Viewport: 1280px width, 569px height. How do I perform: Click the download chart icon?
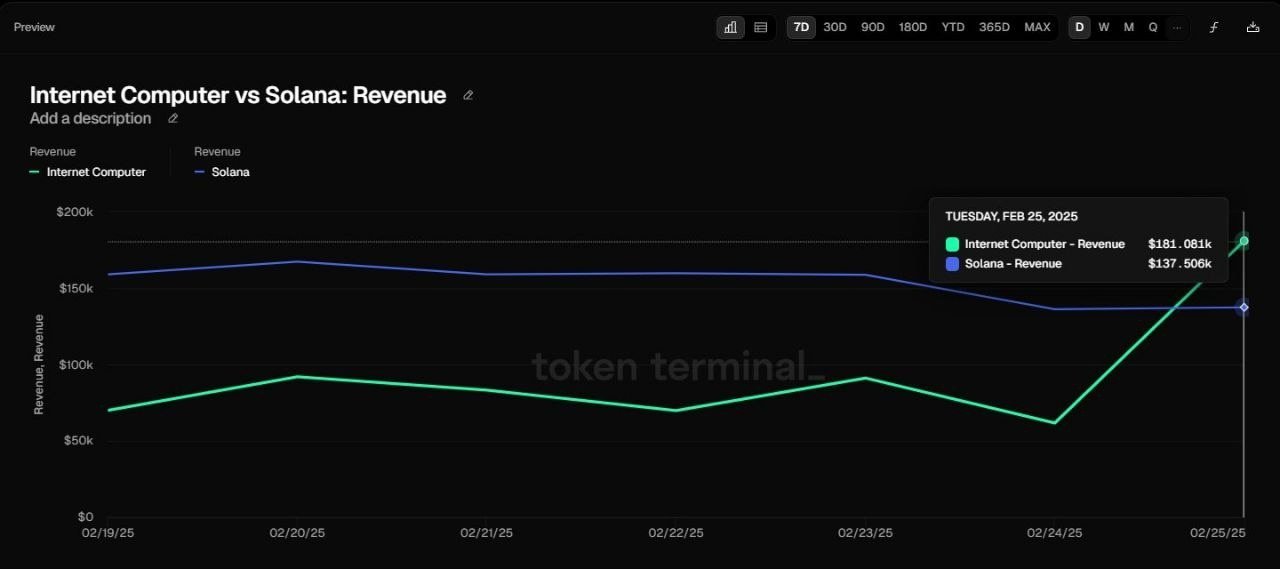point(1253,27)
